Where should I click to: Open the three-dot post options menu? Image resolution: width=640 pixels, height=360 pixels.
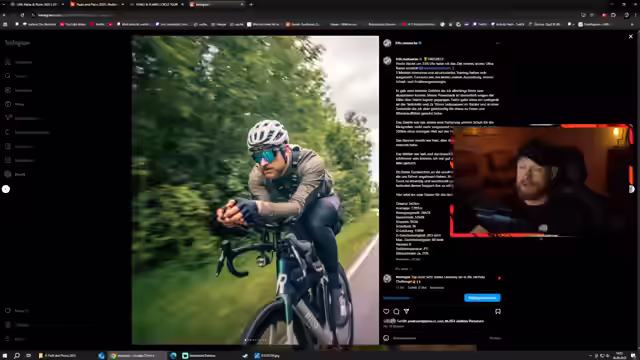[498, 43]
